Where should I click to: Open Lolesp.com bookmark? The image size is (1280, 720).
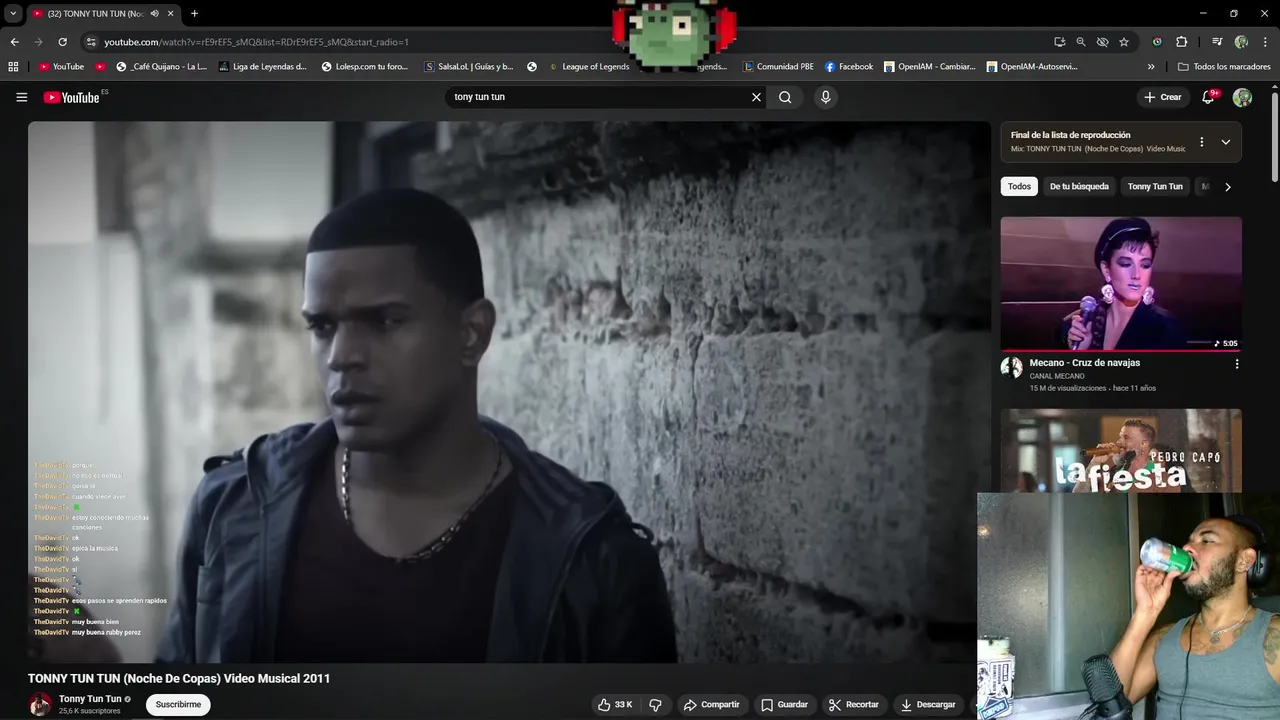365,67
